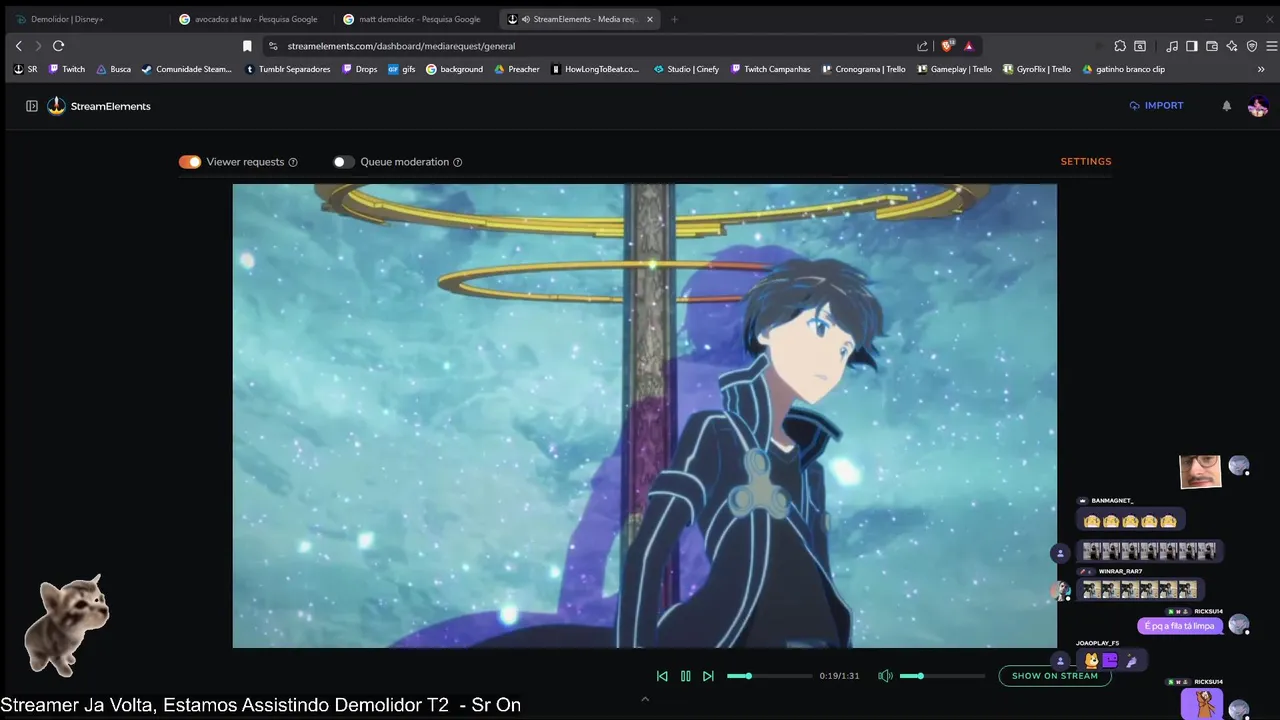The height and width of the screenshot is (720, 1280).
Task: Click the anime video player preview
Action: [645, 415]
